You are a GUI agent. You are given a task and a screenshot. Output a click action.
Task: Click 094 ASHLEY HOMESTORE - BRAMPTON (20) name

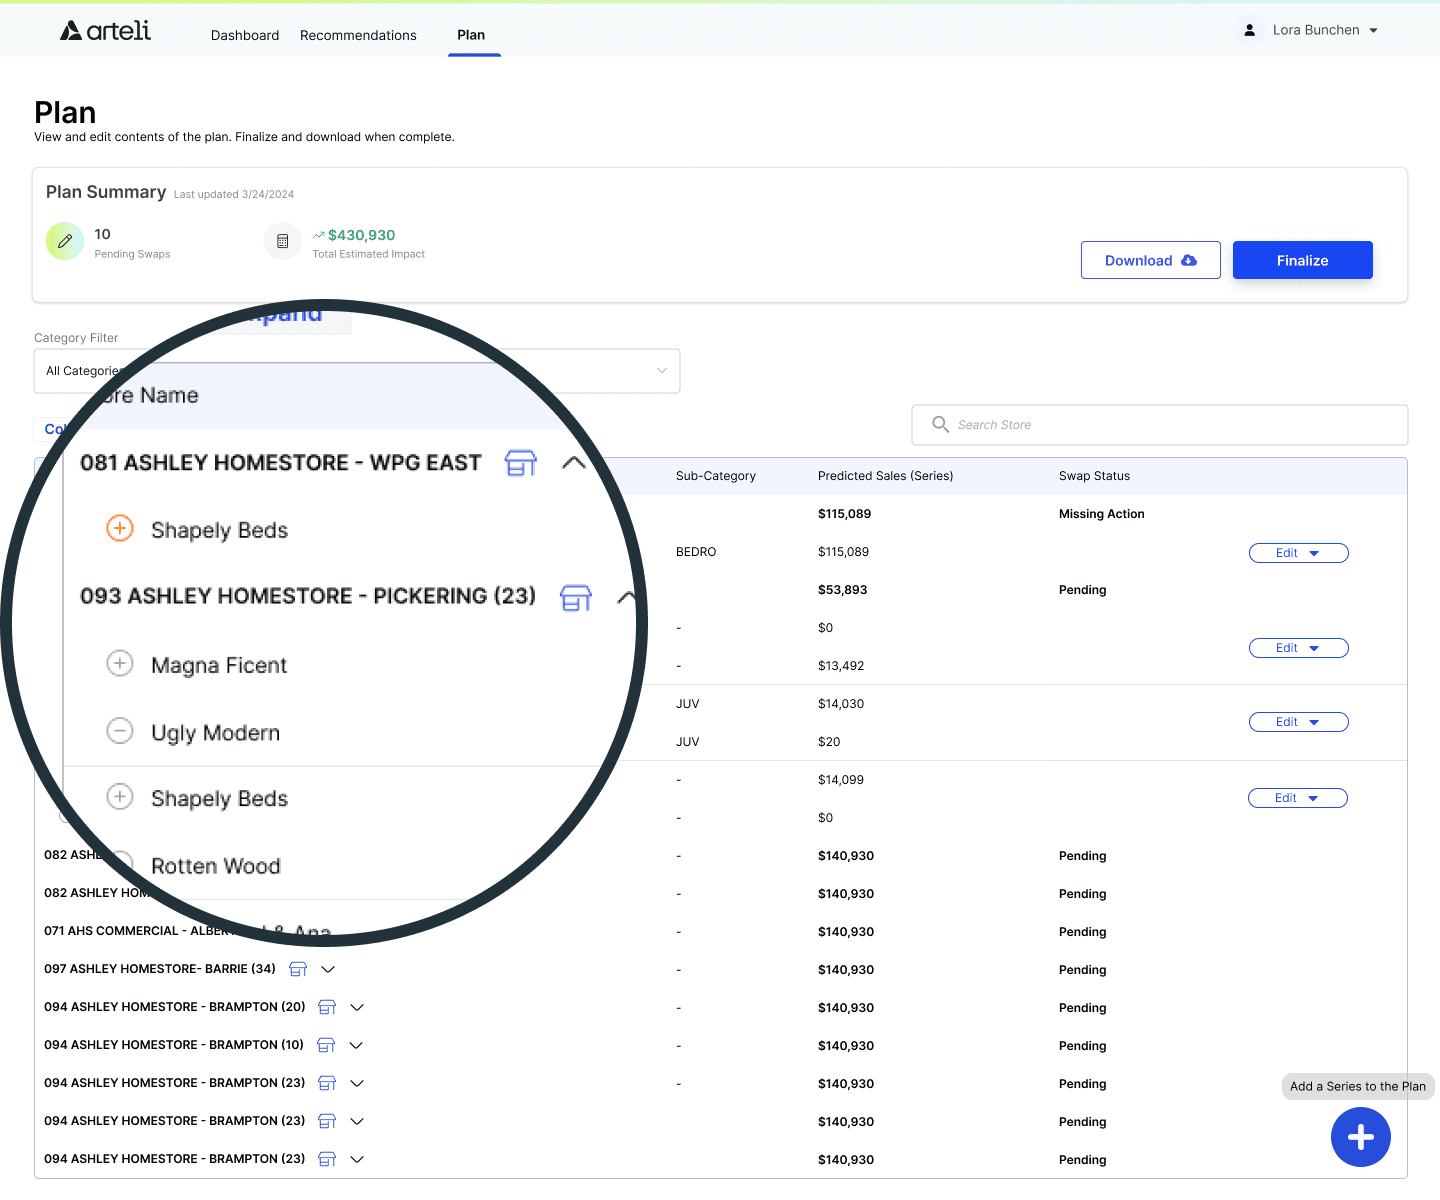pos(175,1007)
